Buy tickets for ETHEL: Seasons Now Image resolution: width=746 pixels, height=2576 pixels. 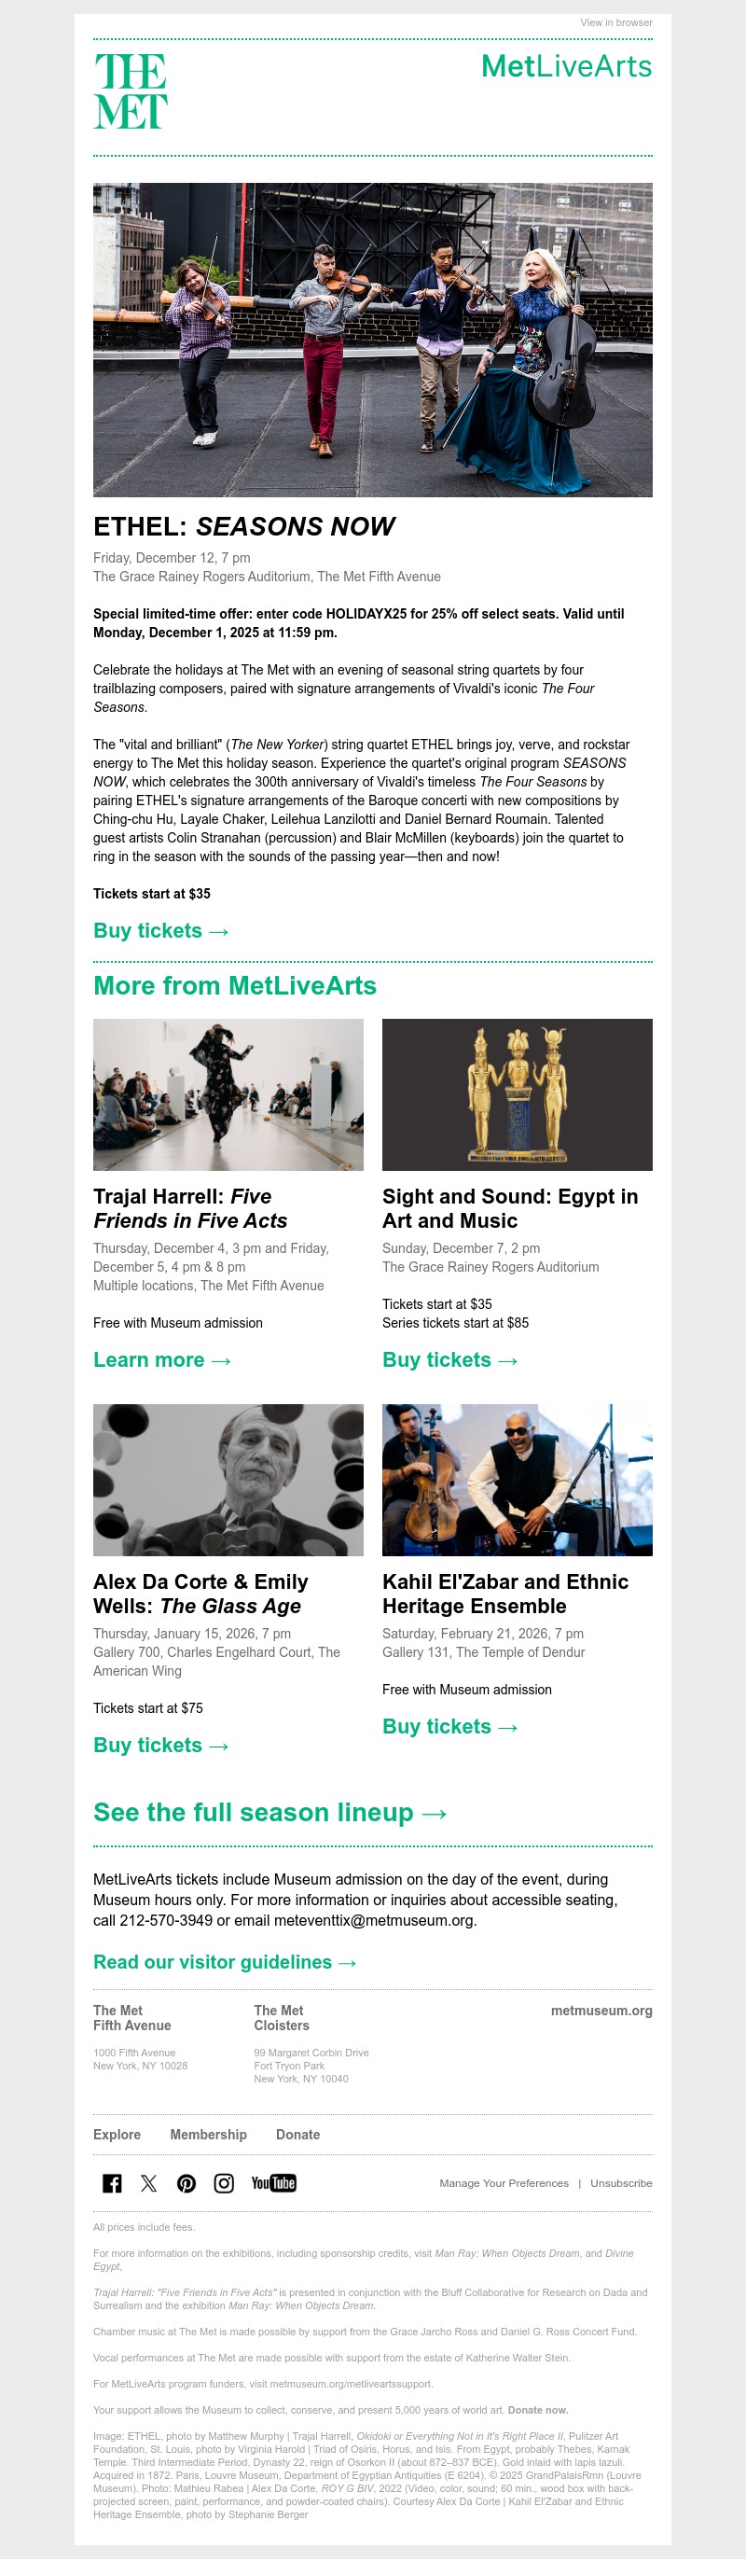160,931
